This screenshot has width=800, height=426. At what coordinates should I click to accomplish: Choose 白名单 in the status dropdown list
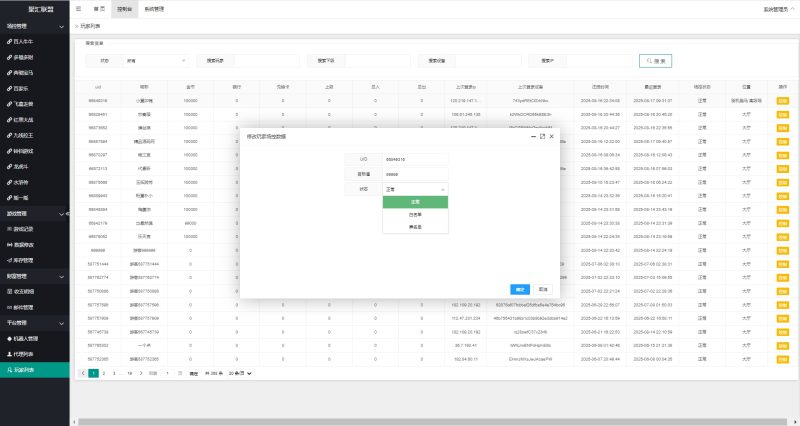tap(415, 214)
